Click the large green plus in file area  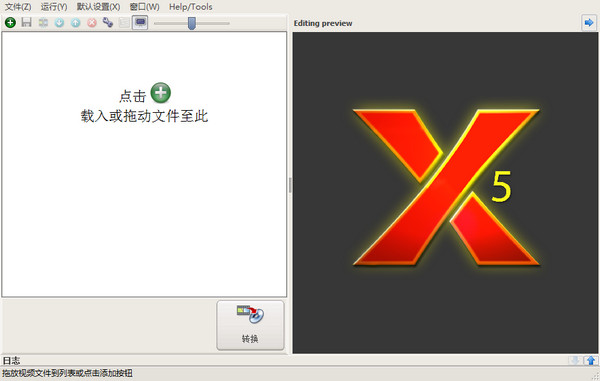[161, 93]
